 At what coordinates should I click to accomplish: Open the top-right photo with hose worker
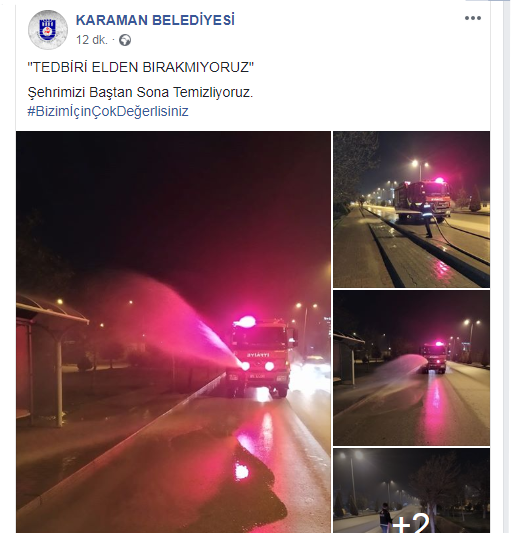(x=411, y=209)
